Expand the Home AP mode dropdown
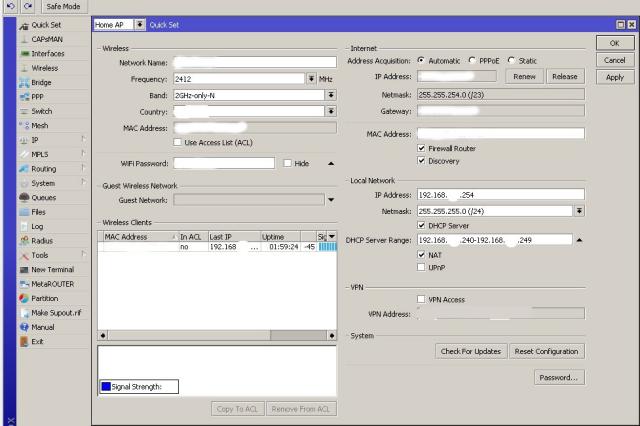 click(x=139, y=24)
